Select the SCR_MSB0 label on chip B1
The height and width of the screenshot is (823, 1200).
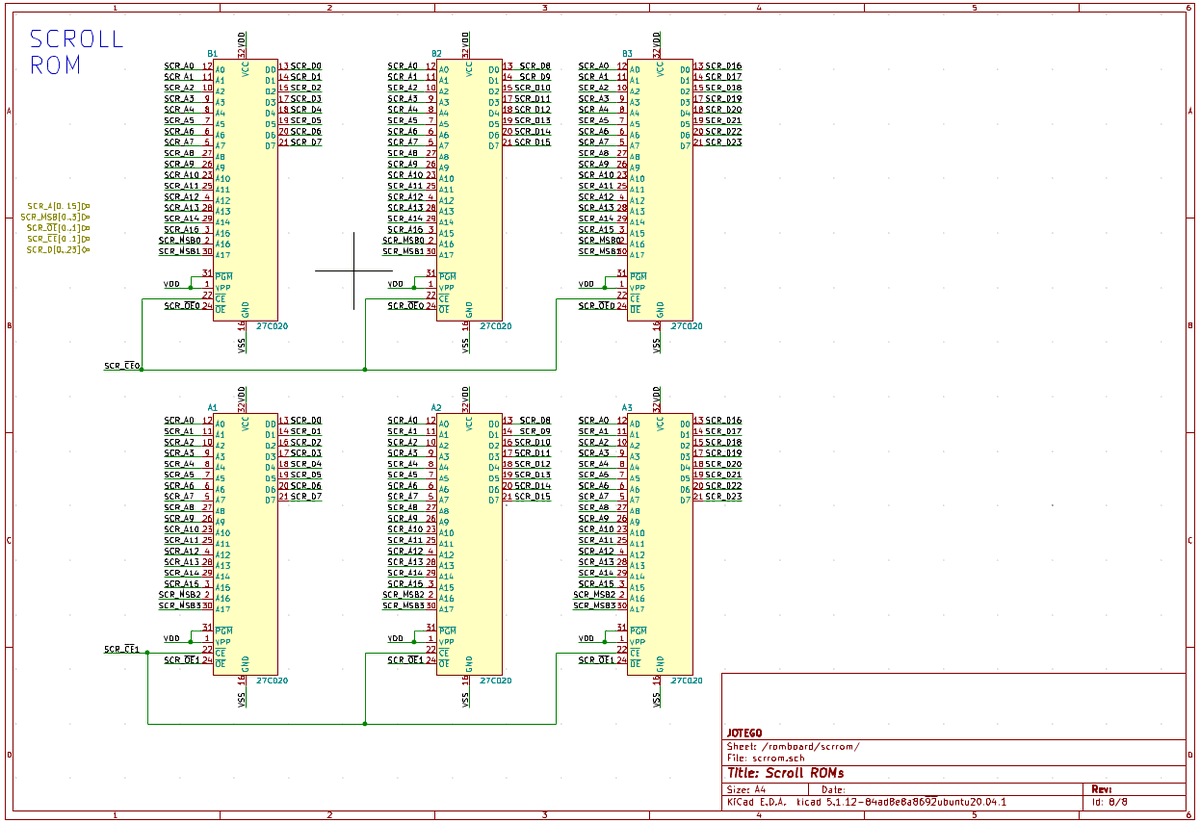point(181,240)
